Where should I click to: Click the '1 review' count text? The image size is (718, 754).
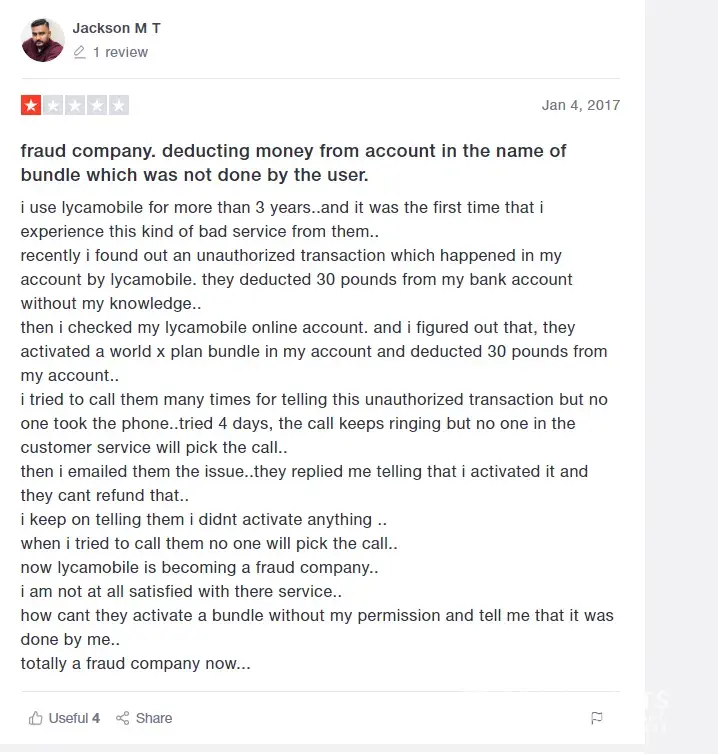pyautogui.click(x=120, y=52)
